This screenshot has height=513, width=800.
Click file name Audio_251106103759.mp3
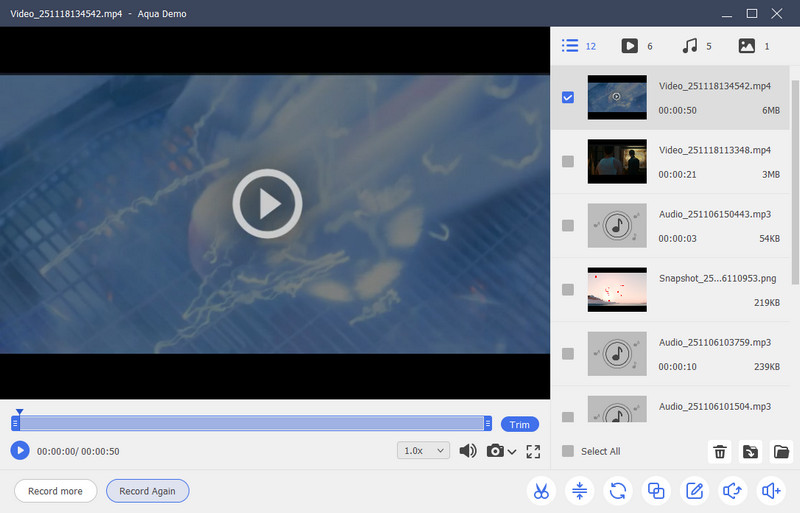714,343
